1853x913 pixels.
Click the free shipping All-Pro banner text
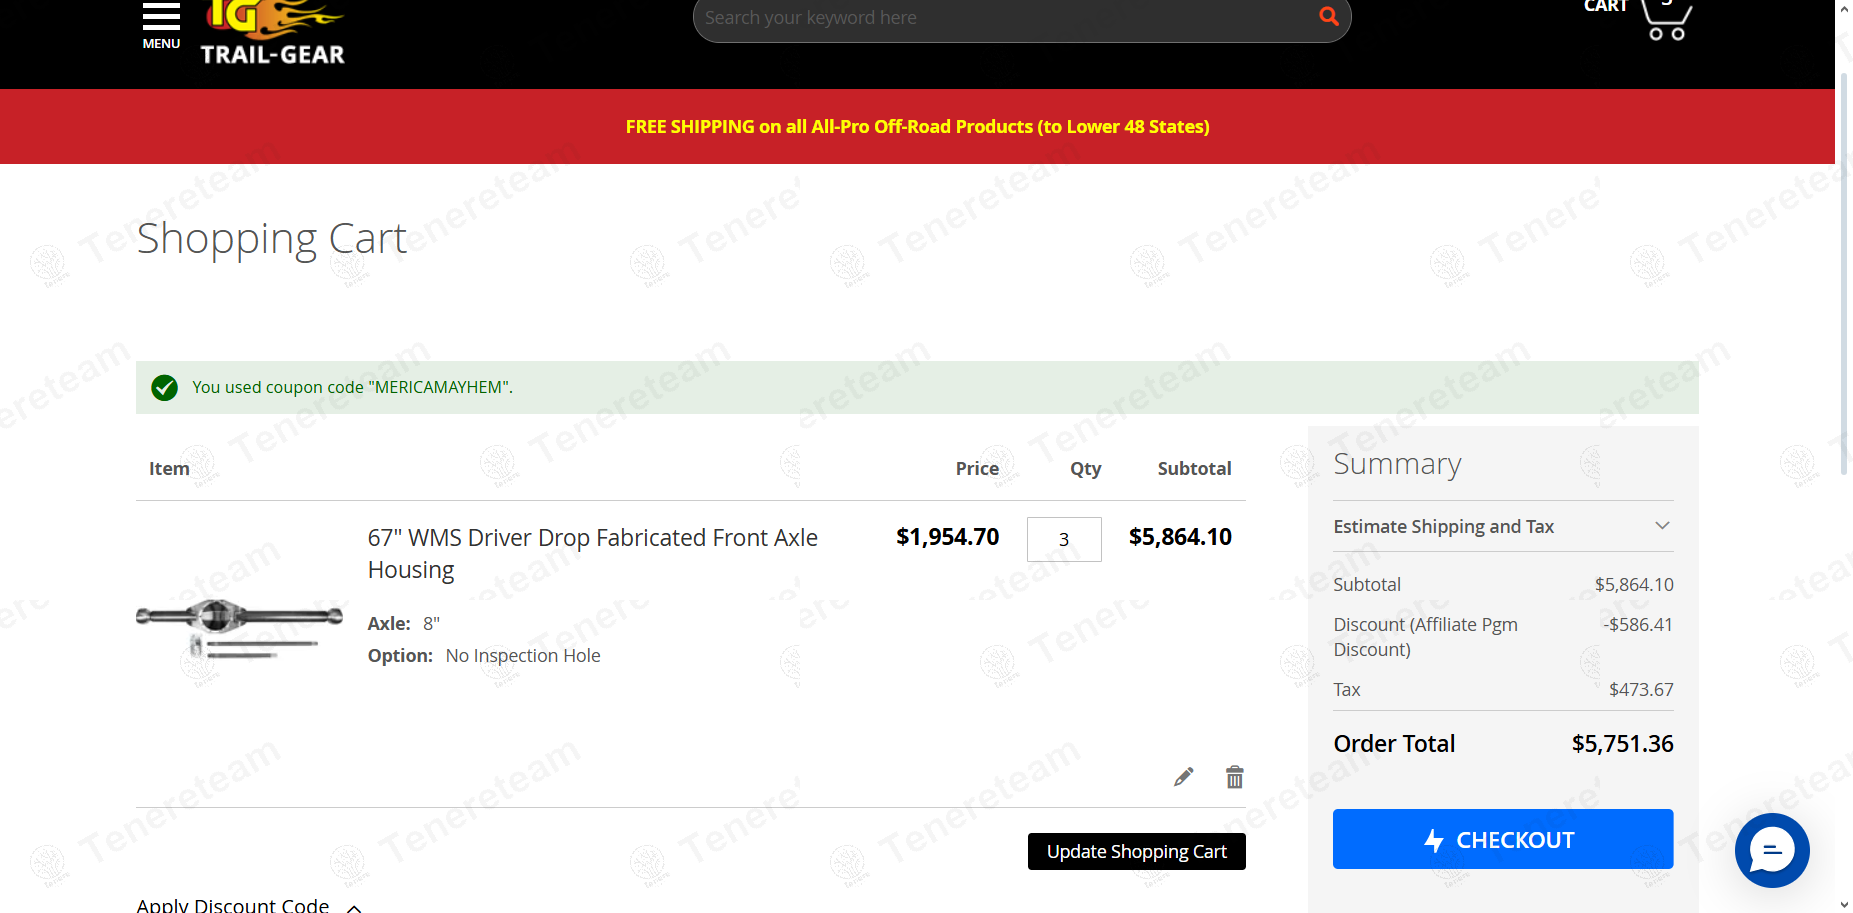(917, 127)
